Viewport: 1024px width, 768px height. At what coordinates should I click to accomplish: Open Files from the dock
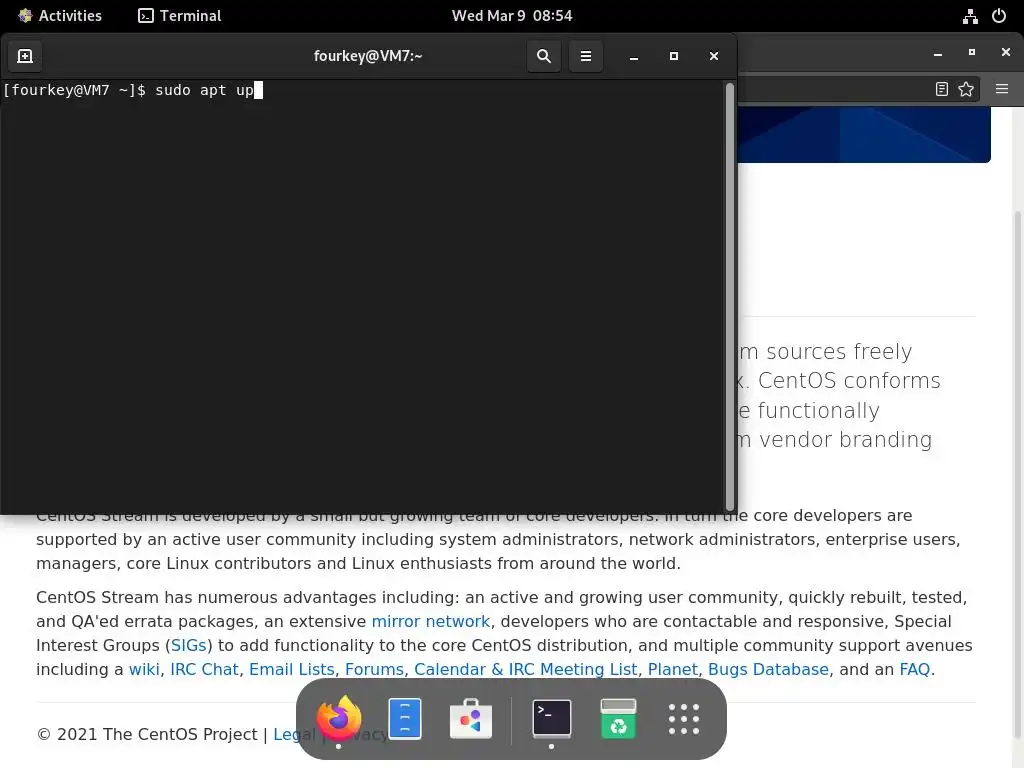click(x=405, y=718)
